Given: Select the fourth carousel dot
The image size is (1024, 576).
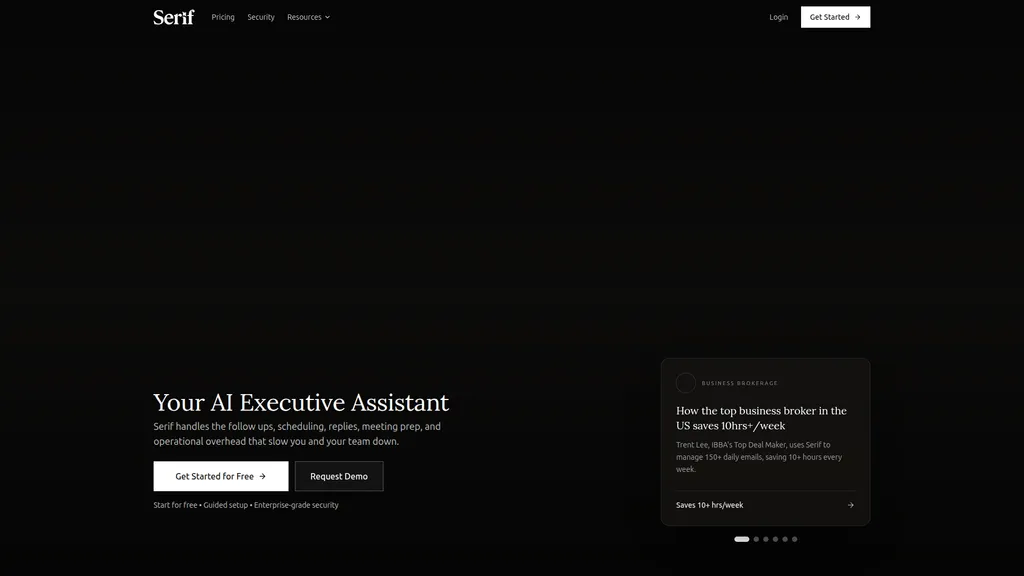Looking at the screenshot, I should pos(775,539).
